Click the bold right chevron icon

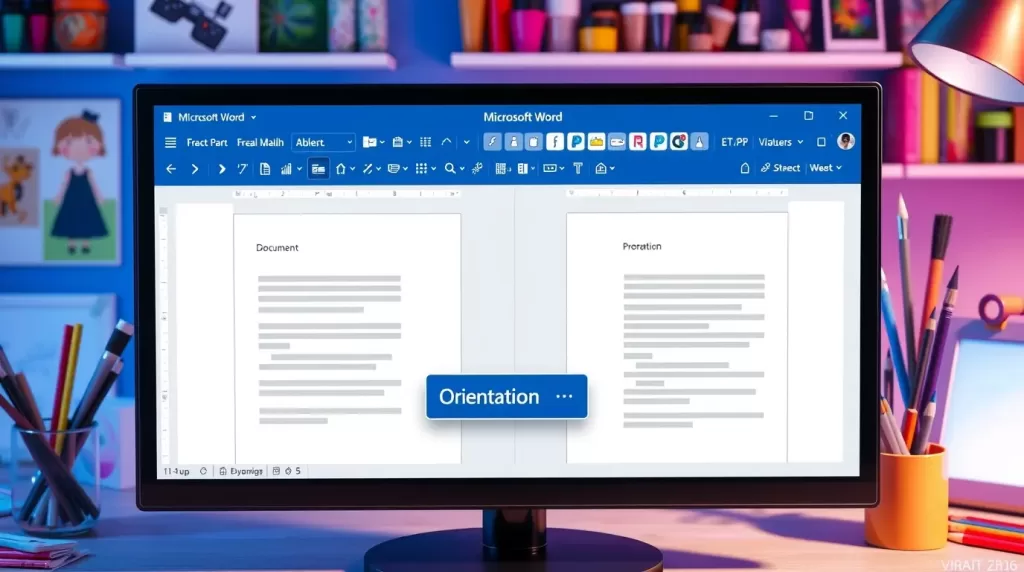click(222, 168)
